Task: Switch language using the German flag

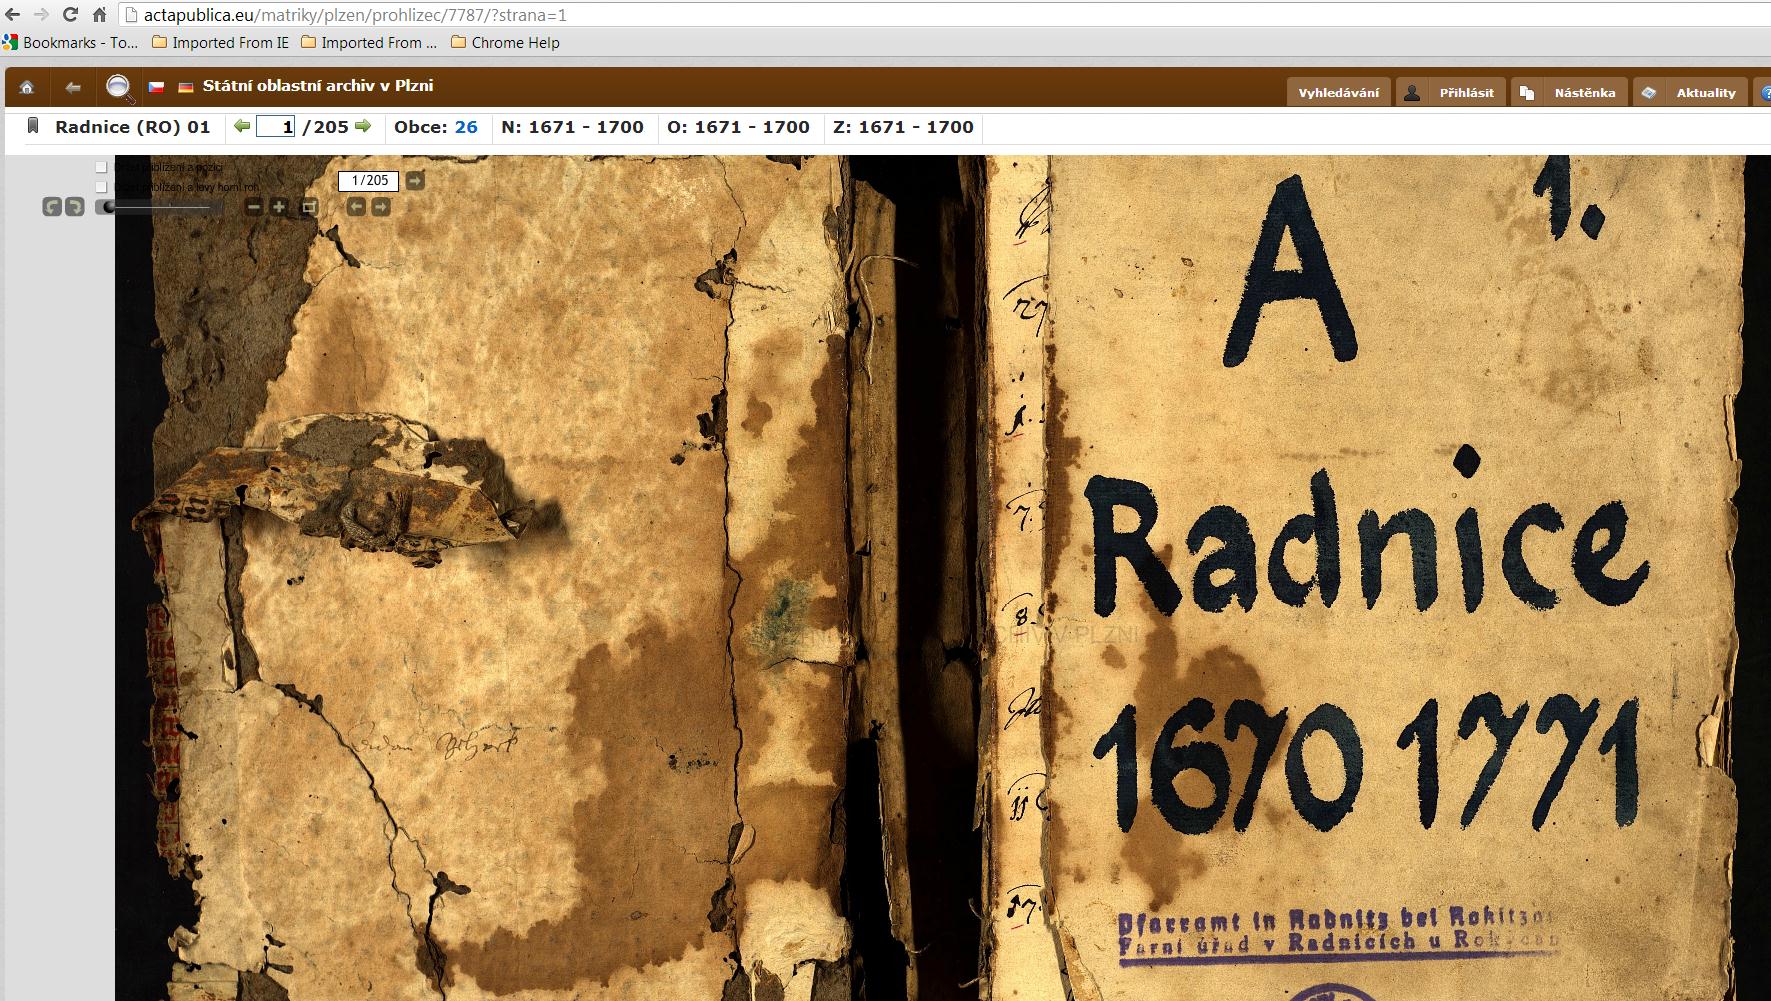Action: pyautogui.click(x=185, y=88)
